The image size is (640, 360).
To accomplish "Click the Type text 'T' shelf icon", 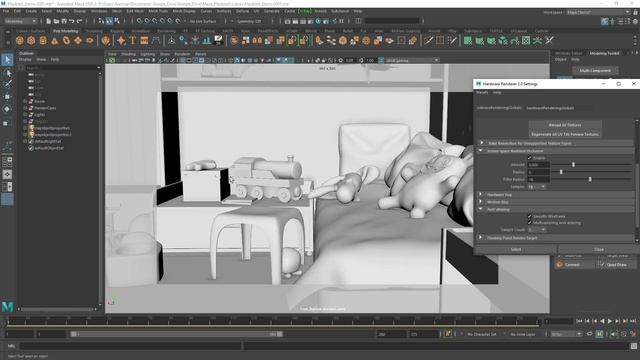I will [133, 40].
